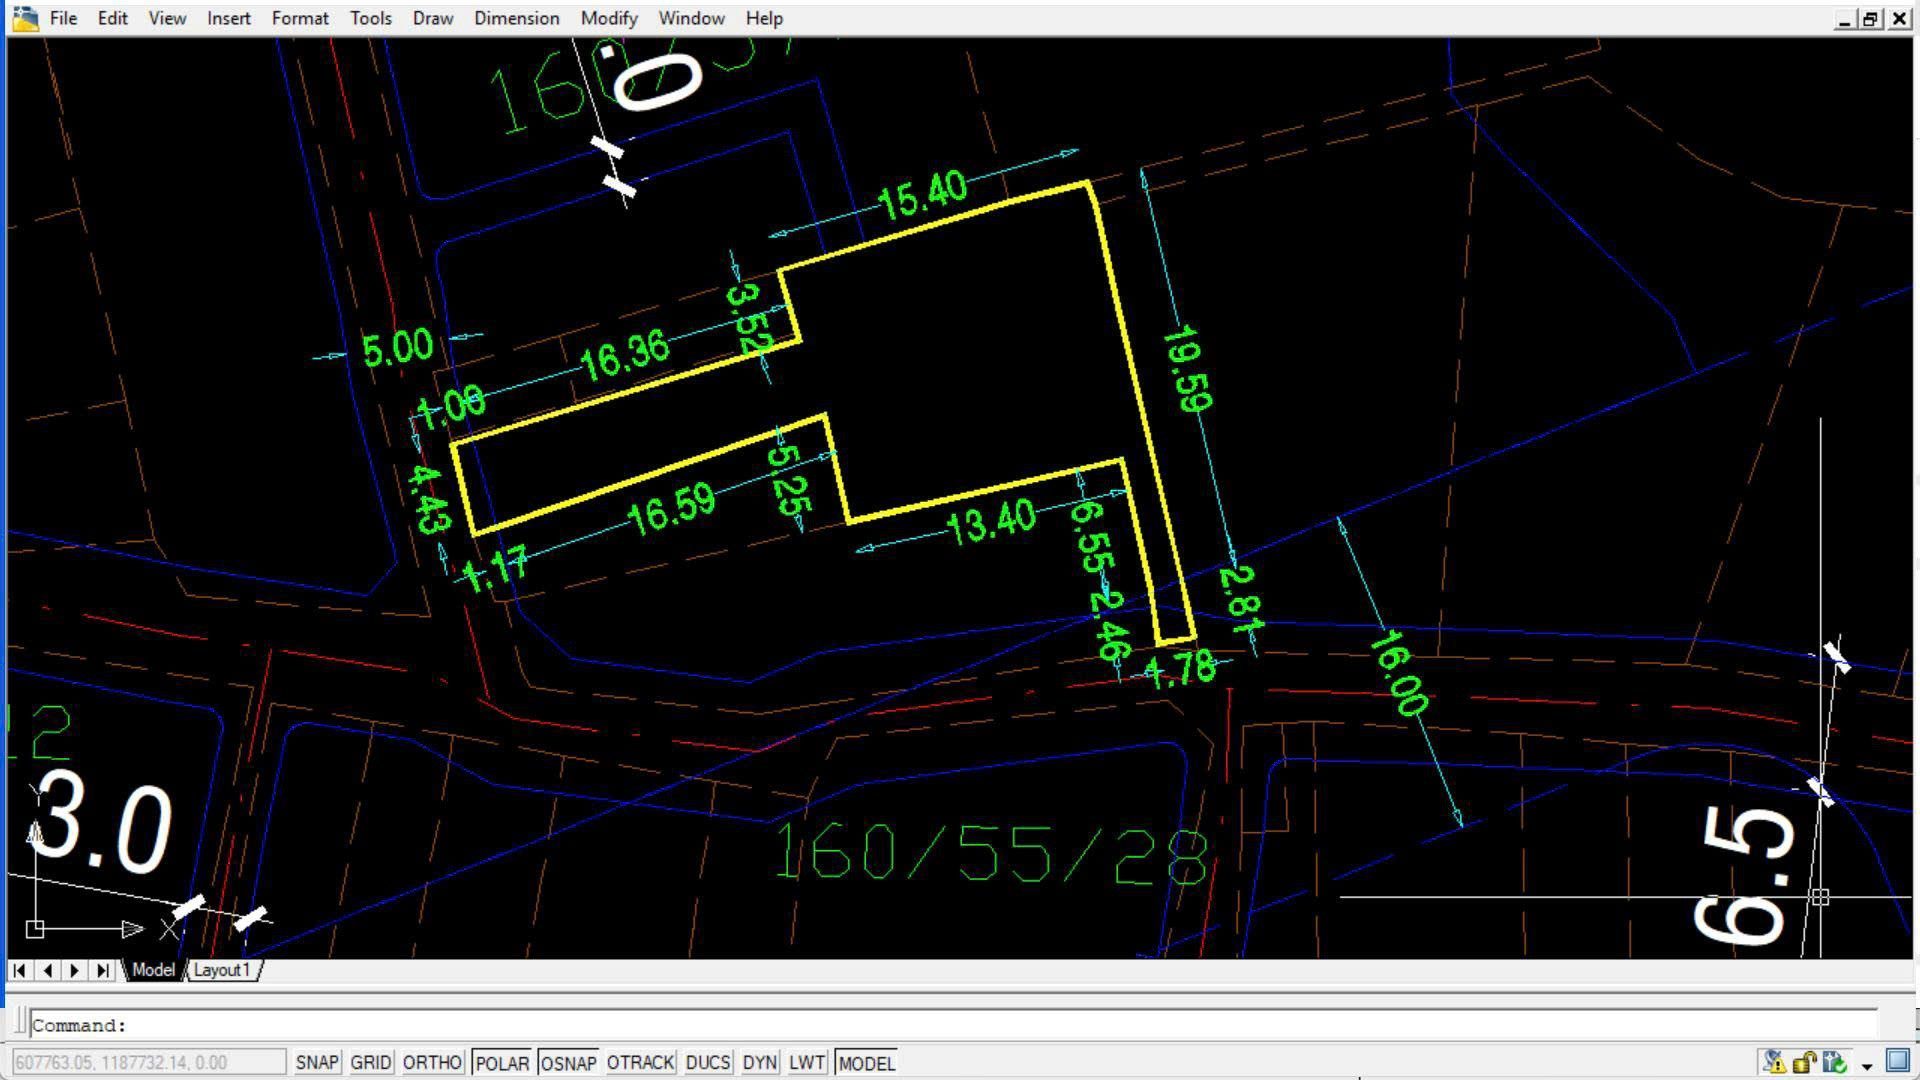Switch to the Layout1 tab
Viewport: 1920px width, 1080px height.
pyautogui.click(x=222, y=970)
